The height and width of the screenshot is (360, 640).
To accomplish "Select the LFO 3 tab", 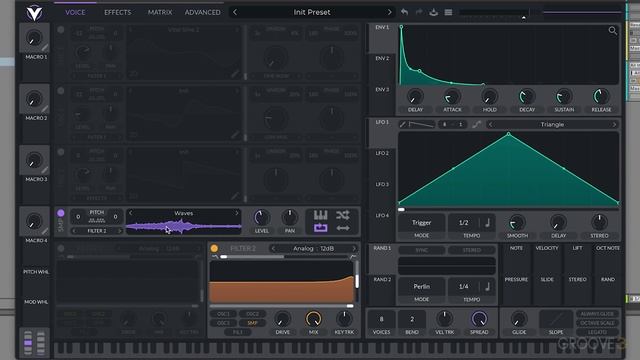I will (x=382, y=184).
